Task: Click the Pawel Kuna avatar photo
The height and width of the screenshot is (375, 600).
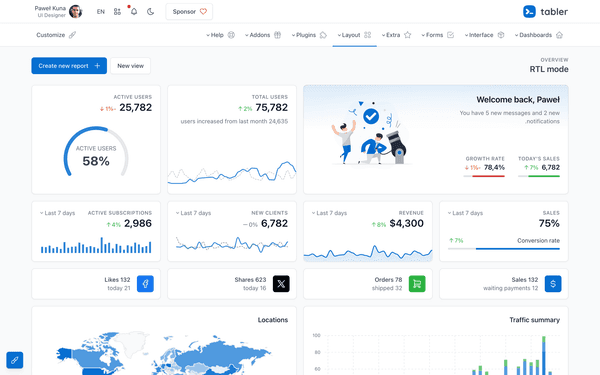Action: click(75, 11)
